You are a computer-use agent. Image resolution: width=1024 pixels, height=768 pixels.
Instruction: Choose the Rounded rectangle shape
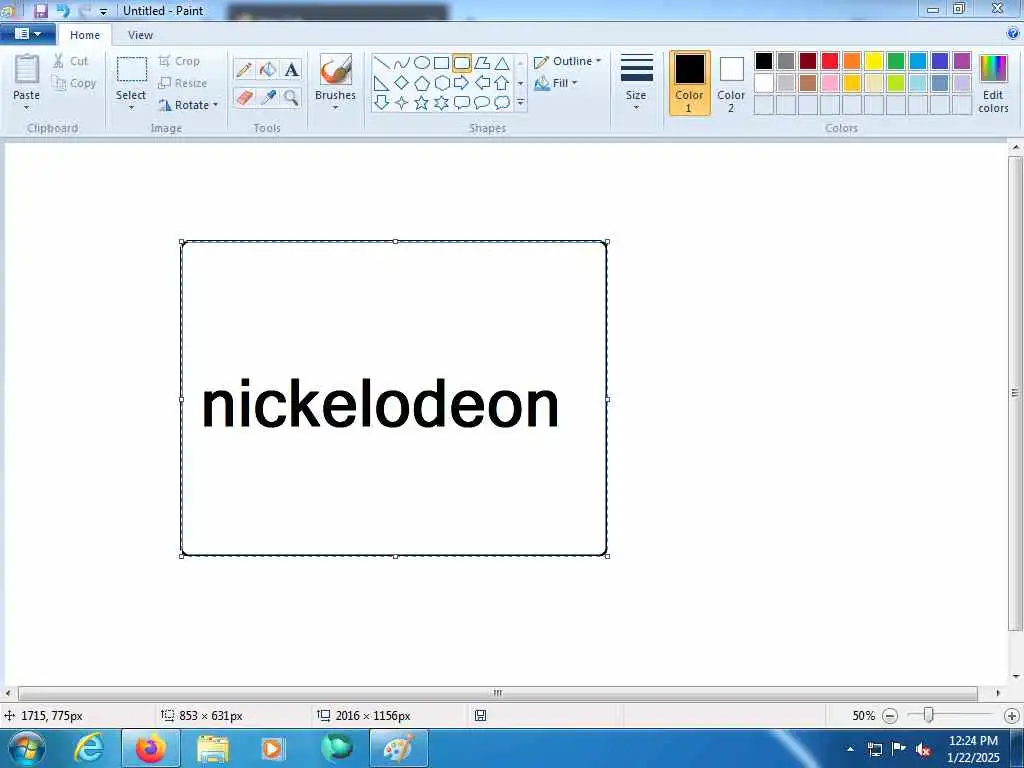coord(462,63)
